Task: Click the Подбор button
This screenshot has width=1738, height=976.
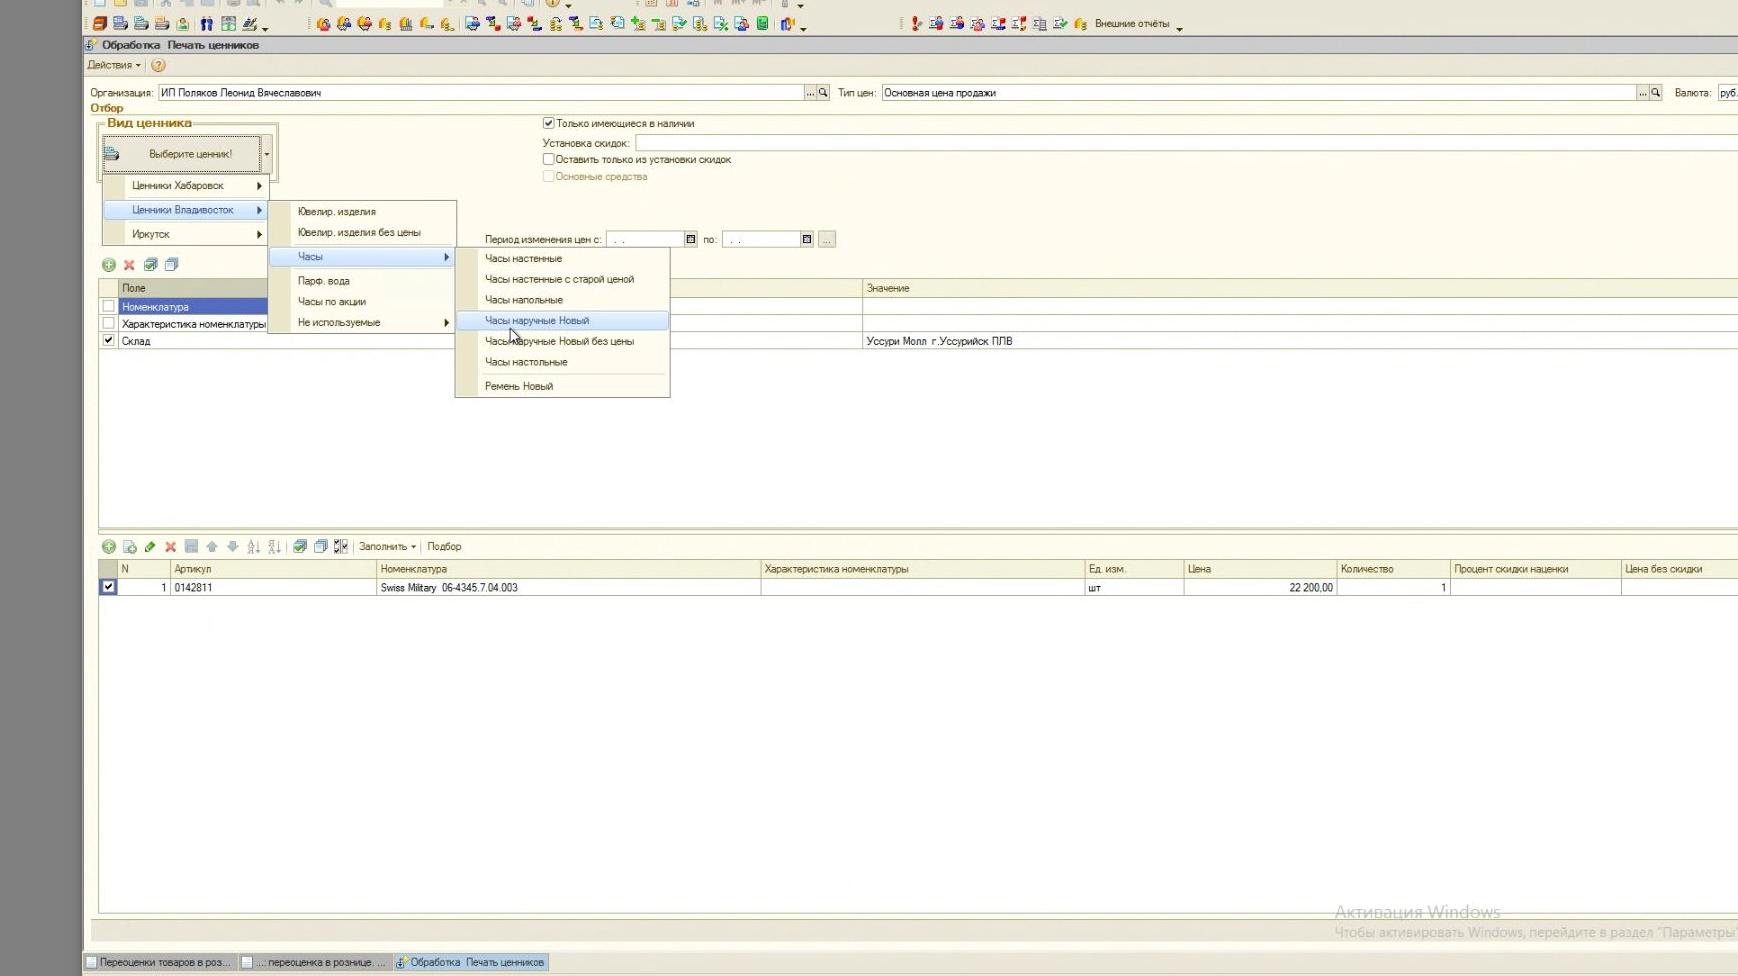Action: click(444, 547)
